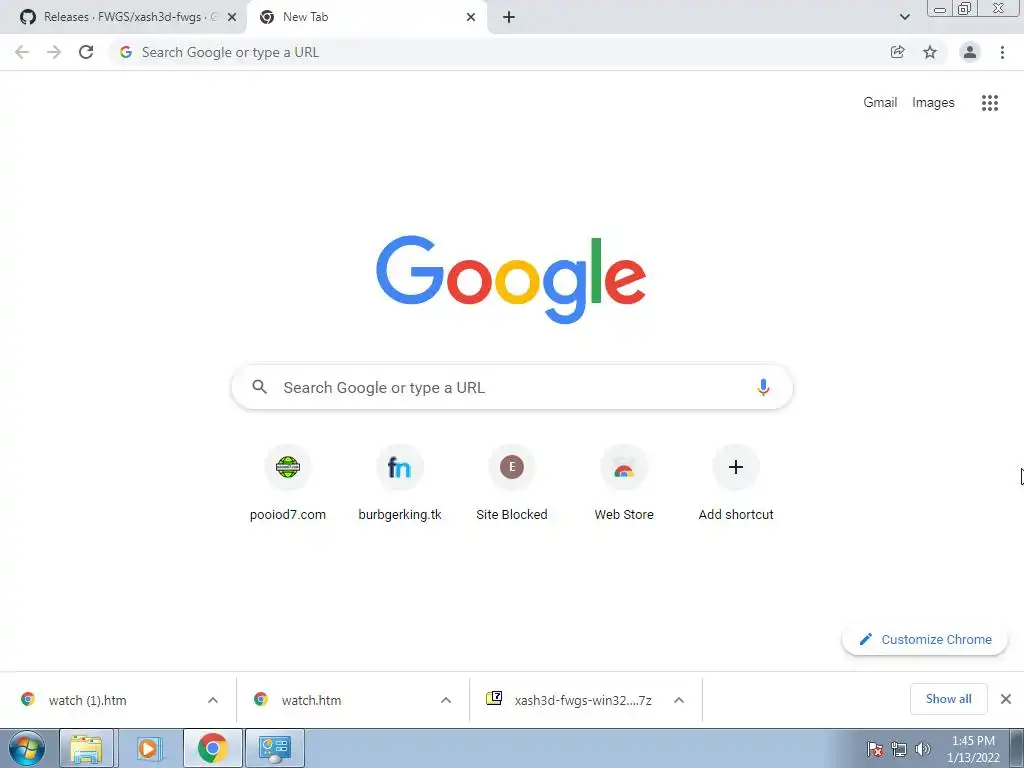Expand options for watch.htm download
The image size is (1024, 768).
click(x=446, y=700)
